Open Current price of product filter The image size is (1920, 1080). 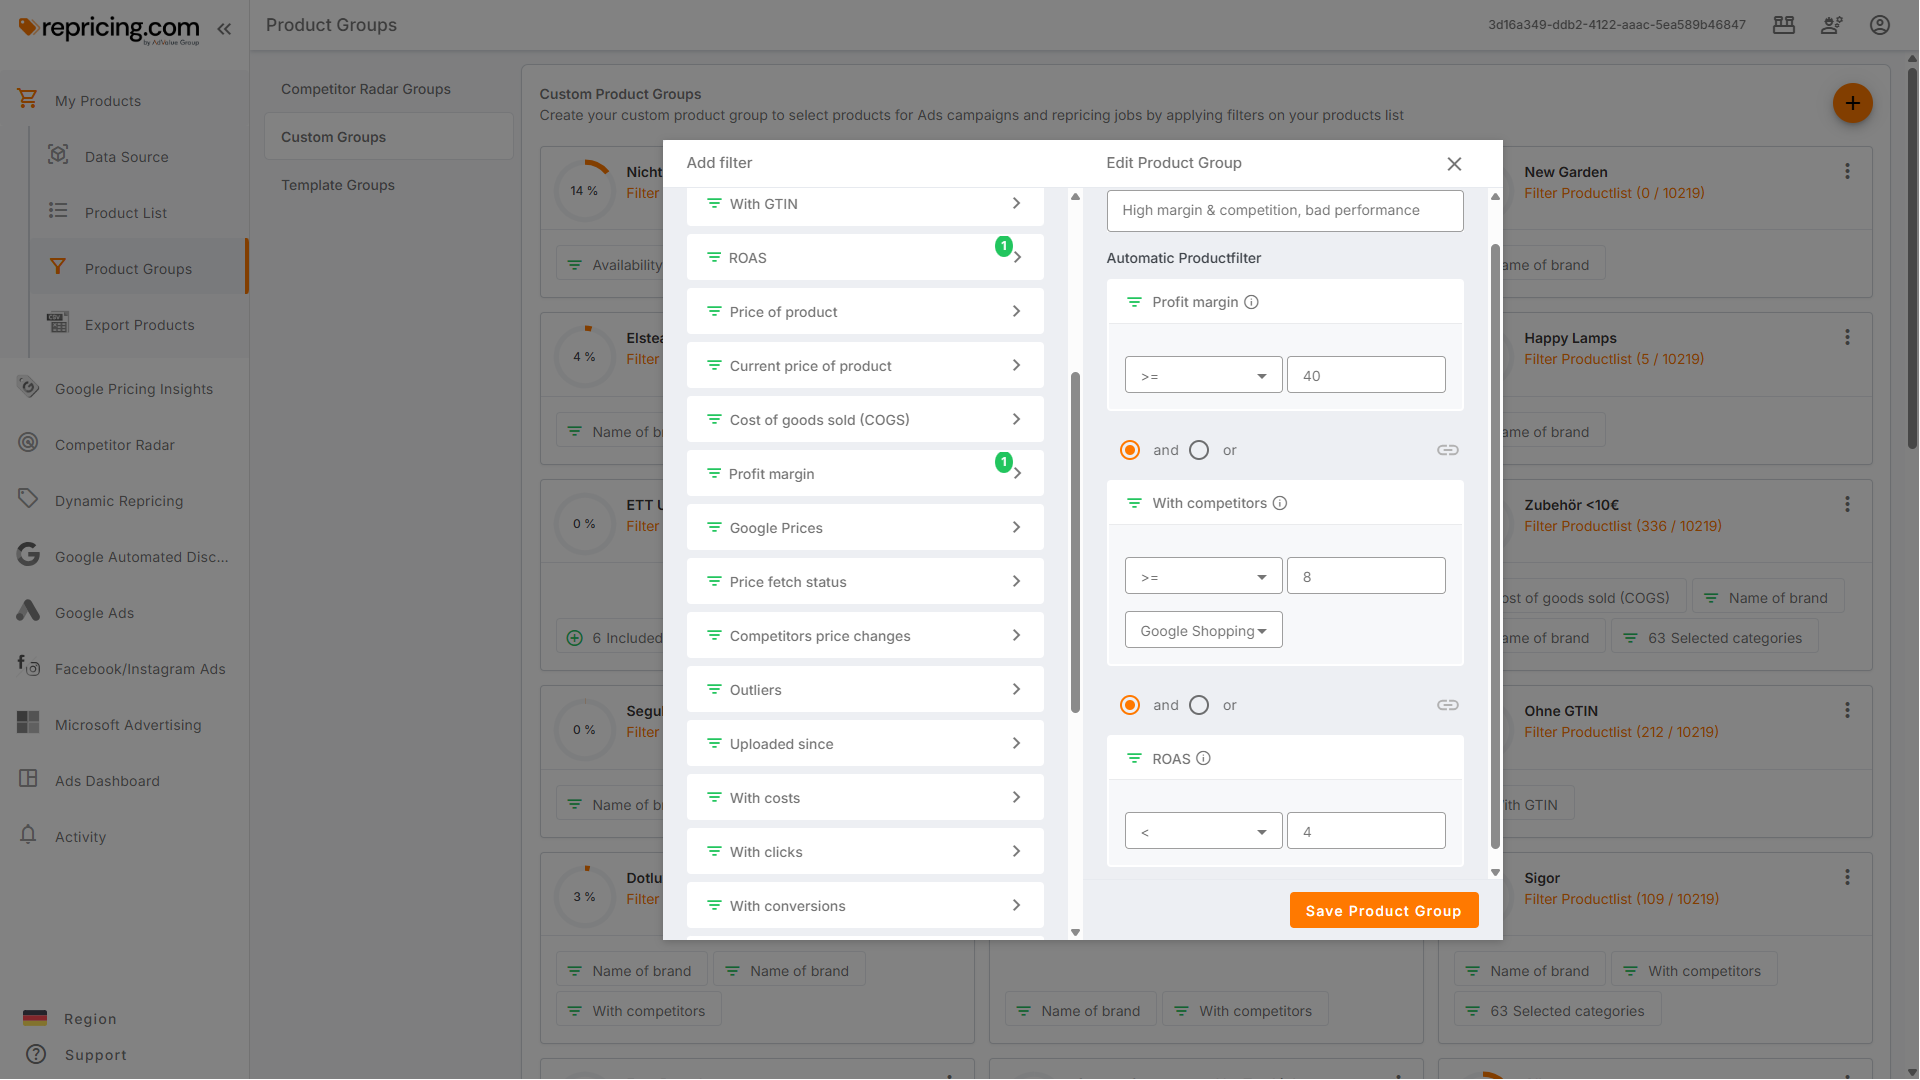pyautogui.click(x=865, y=366)
